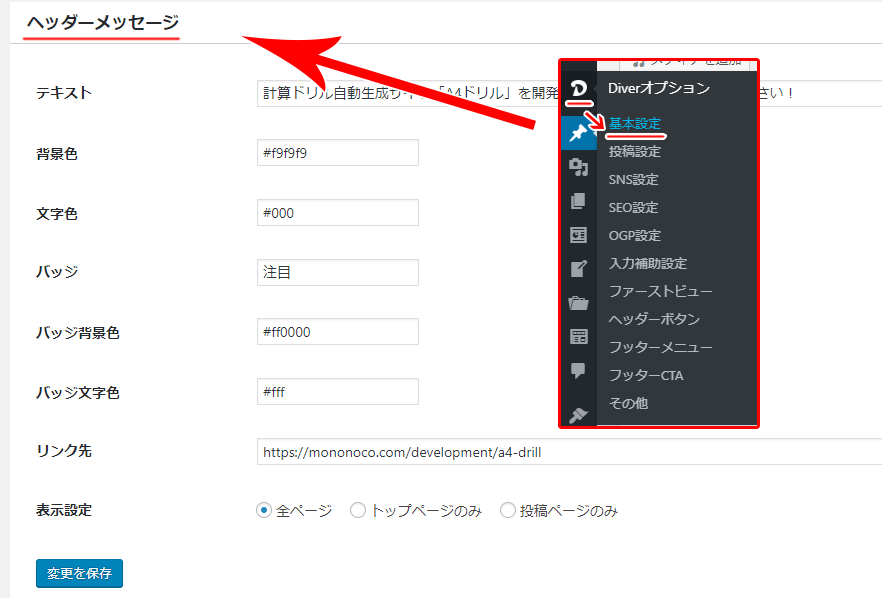Click the comments speech bubble icon
Viewport: 882px width, 598px height.
point(578,370)
